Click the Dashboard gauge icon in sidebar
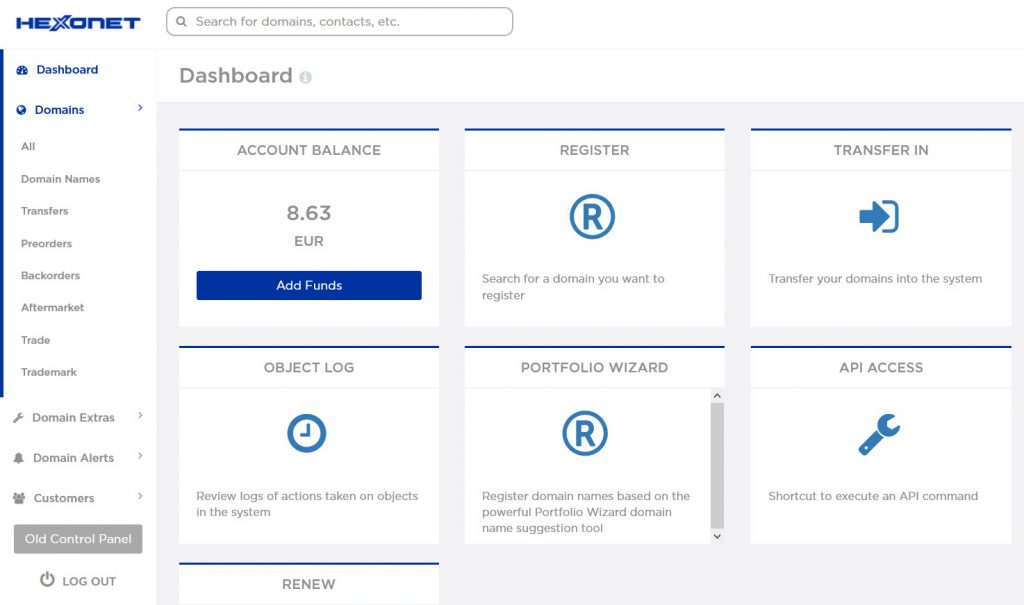Viewport: 1024px width, 605px height. (22, 70)
